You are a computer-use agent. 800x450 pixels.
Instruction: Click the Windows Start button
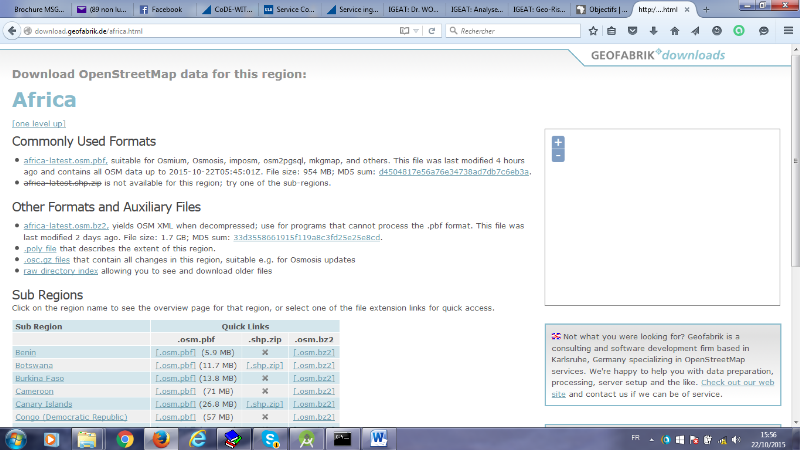(17, 438)
